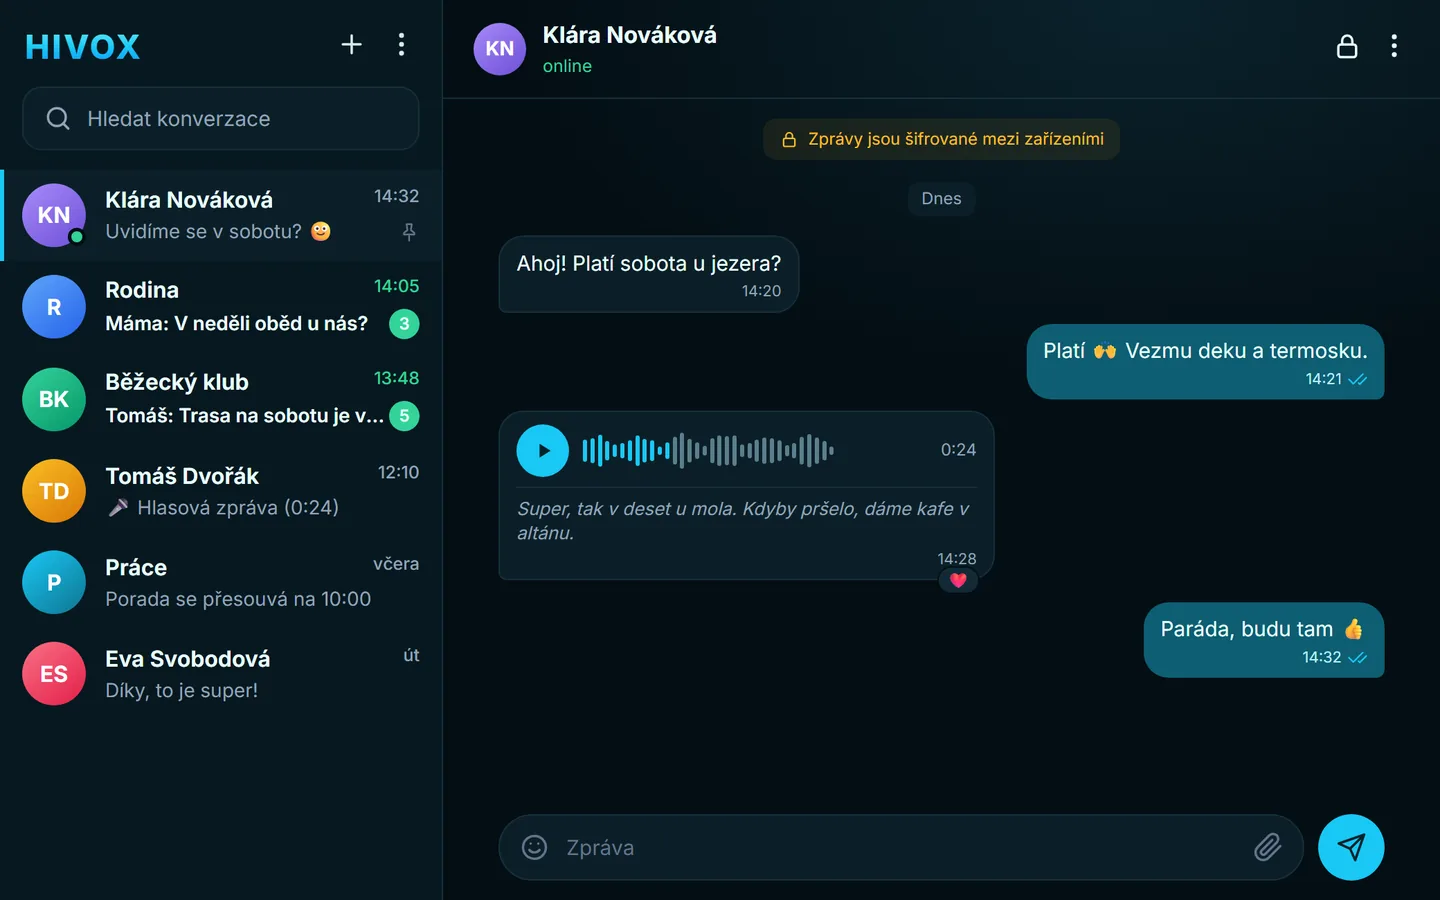Send the message with paper plane button
The height and width of the screenshot is (900, 1440).
pyautogui.click(x=1351, y=847)
